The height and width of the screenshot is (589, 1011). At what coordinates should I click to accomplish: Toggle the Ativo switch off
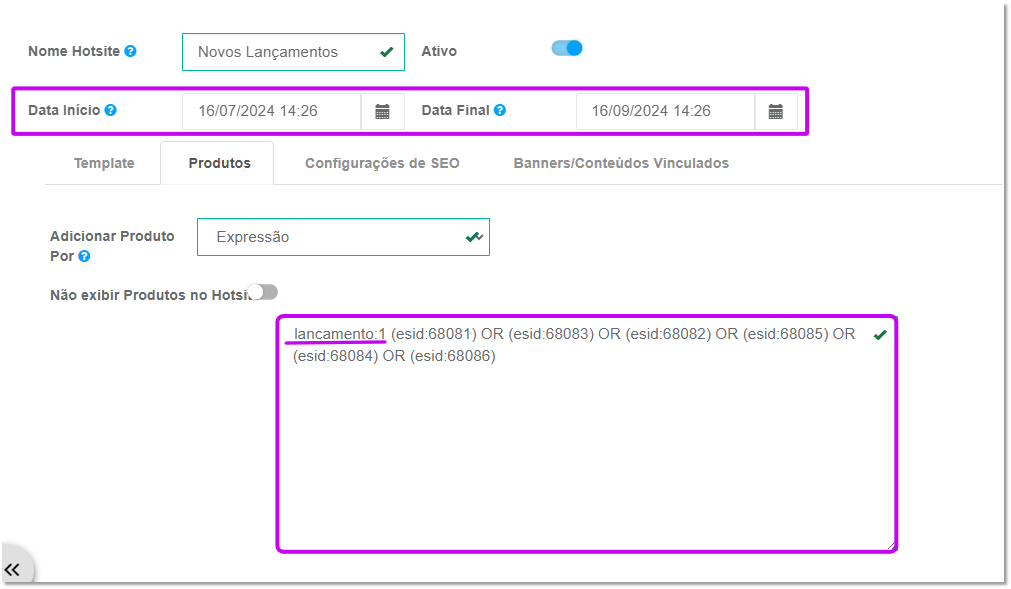pyautogui.click(x=567, y=48)
